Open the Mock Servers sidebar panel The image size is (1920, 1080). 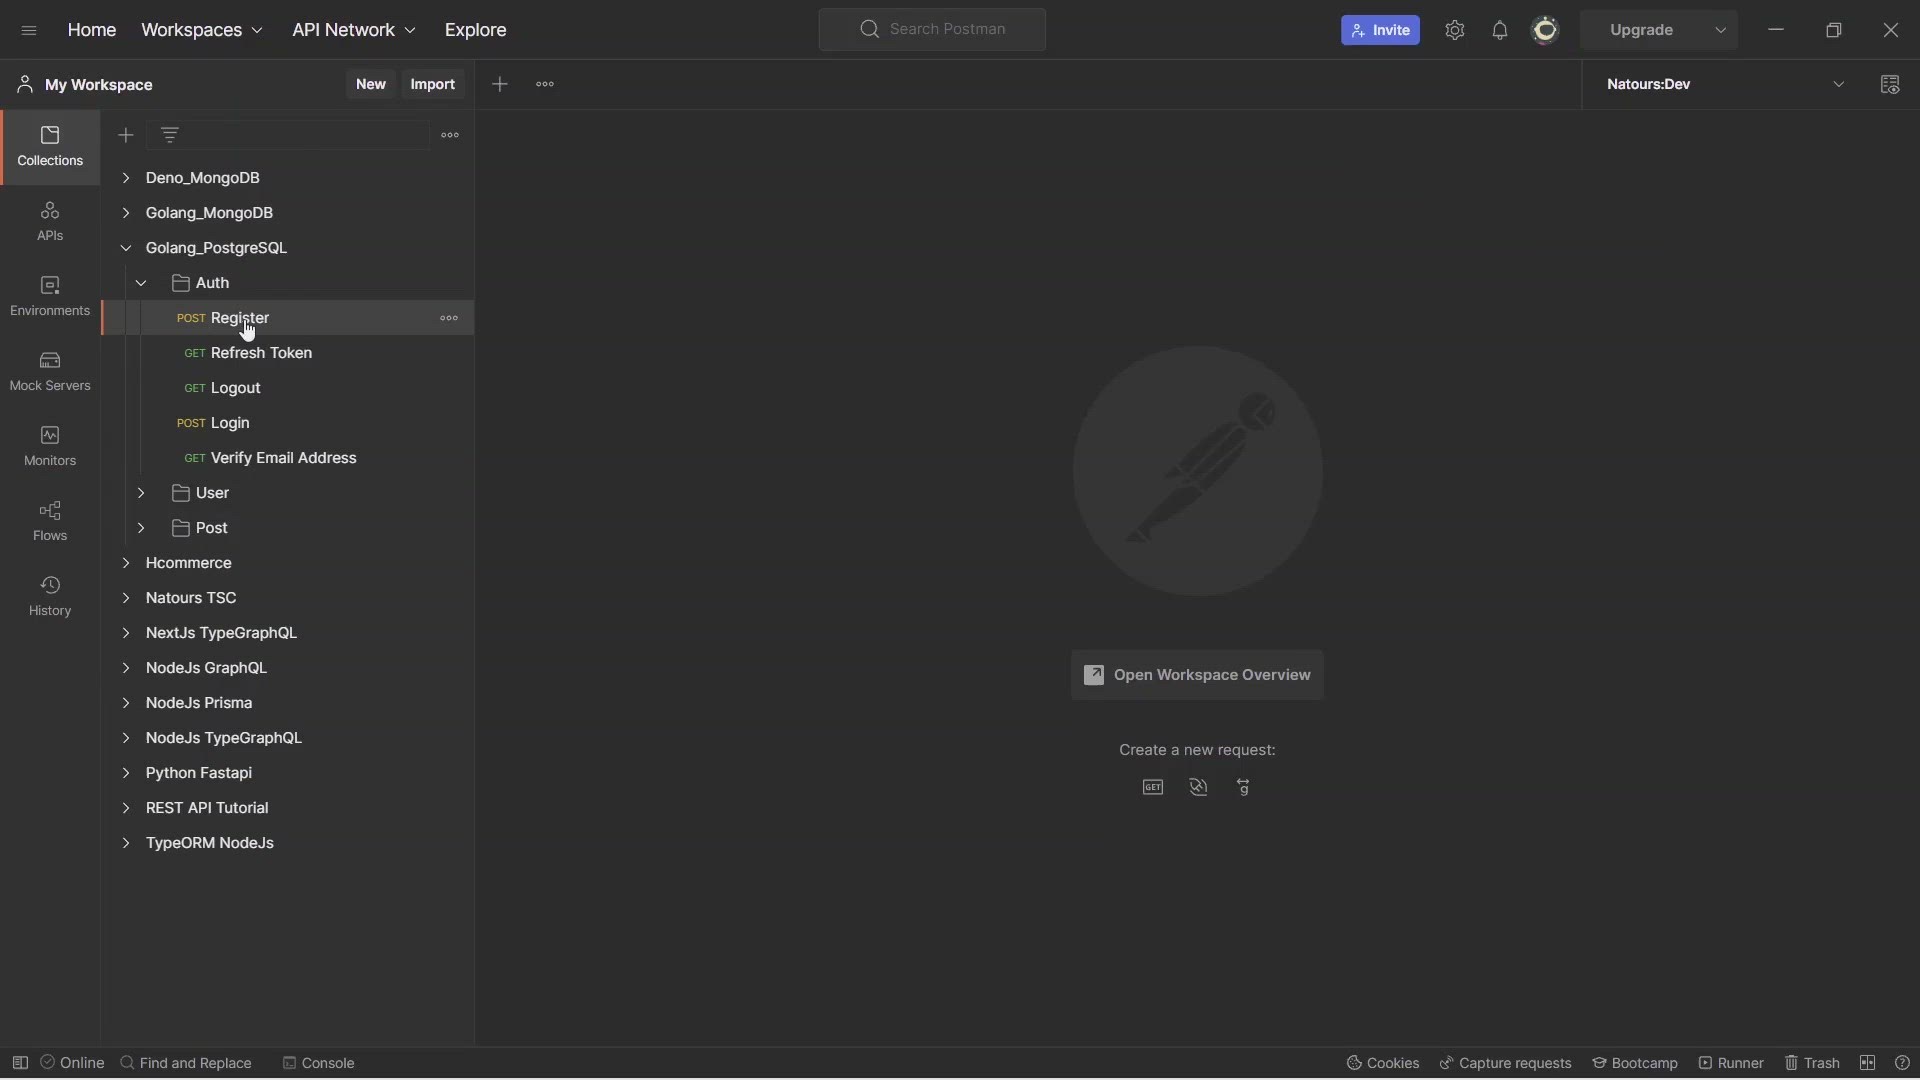[x=50, y=371]
